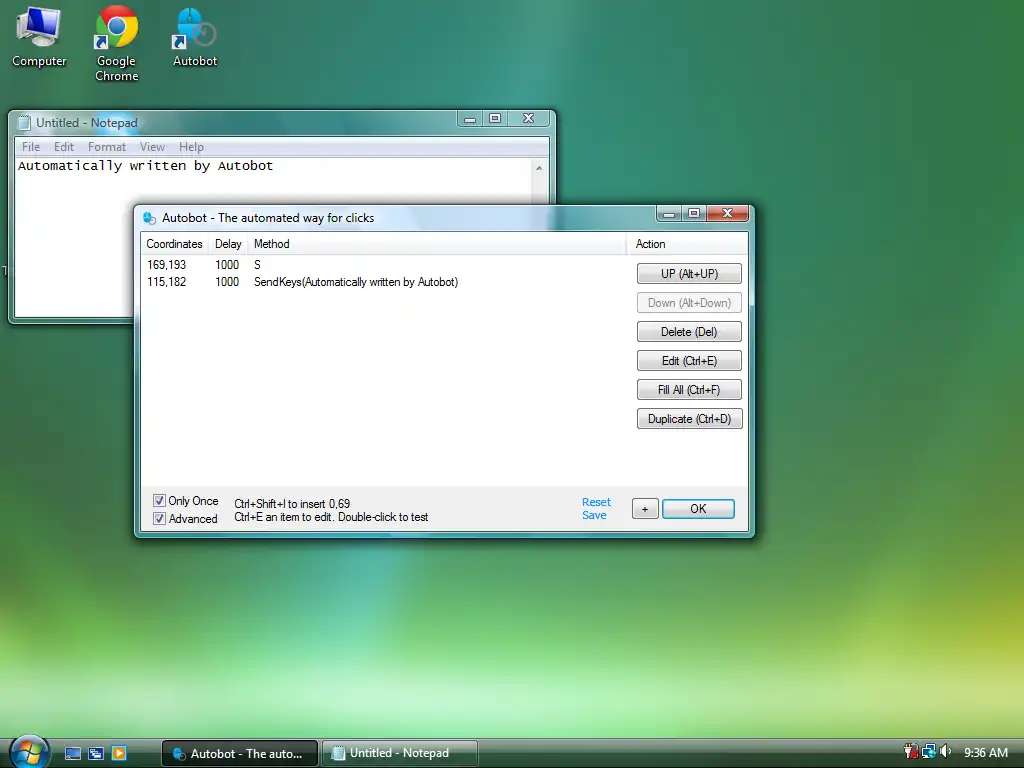This screenshot has height=768, width=1024.
Task: Click the Reset link
Action: pos(596,502)
